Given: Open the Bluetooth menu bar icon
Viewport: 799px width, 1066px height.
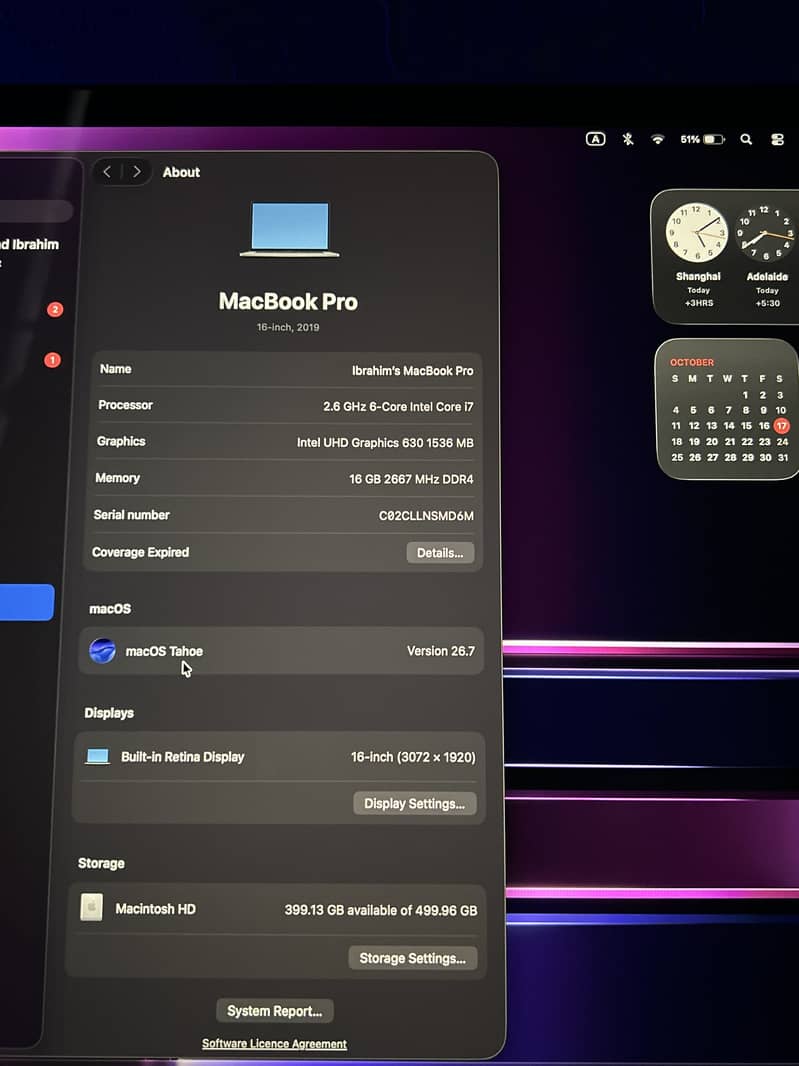Looking at the screenshot, I should pos(628,139).
